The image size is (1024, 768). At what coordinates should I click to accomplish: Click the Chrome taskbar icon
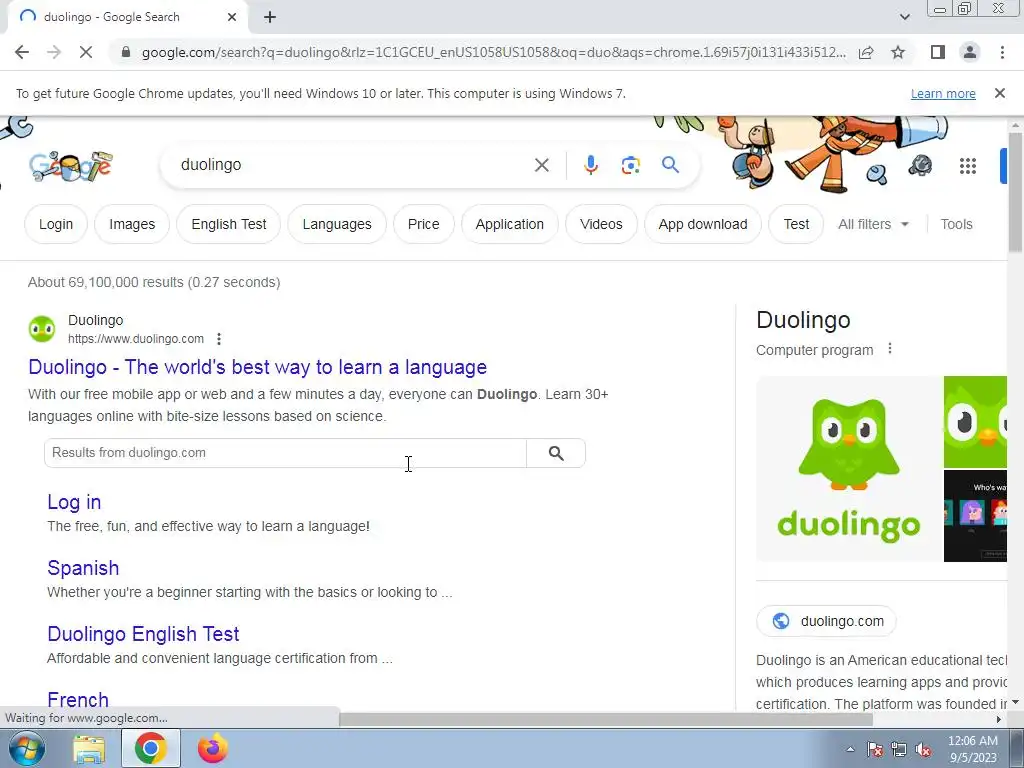[151, 748]
